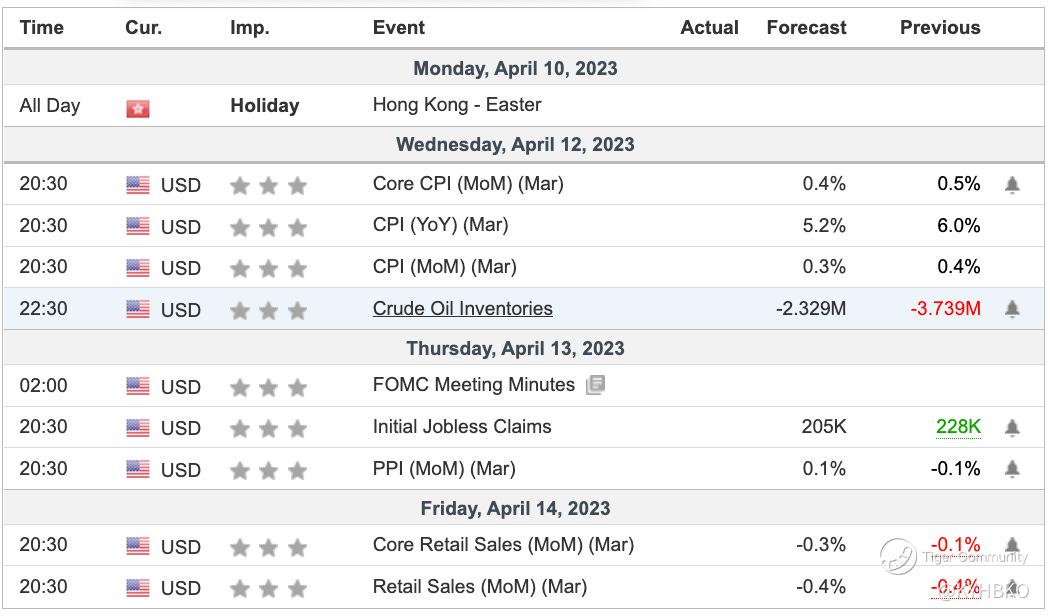Click the bell icon for Initial Jobless Claims
1050x616 pixels.
pos(1012,428)
